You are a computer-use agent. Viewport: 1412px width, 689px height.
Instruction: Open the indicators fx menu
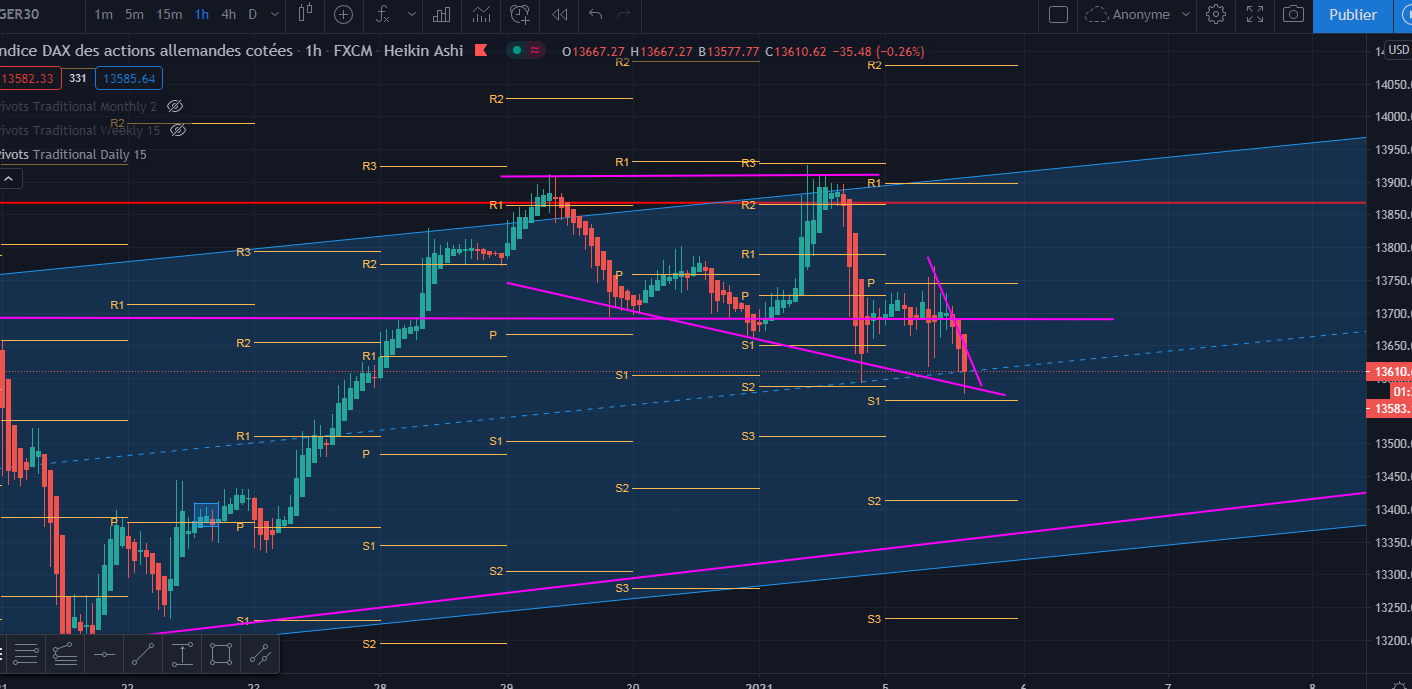point(383,14)
